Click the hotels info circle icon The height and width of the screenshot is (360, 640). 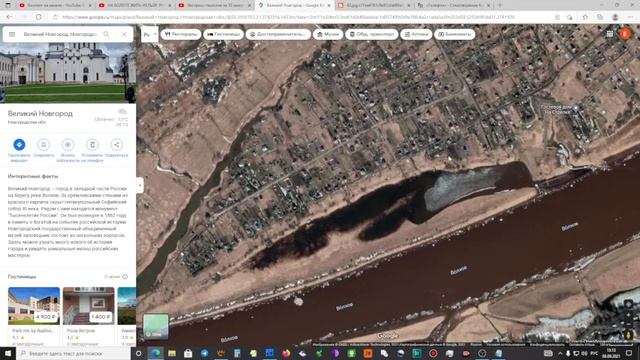(125, 277)
